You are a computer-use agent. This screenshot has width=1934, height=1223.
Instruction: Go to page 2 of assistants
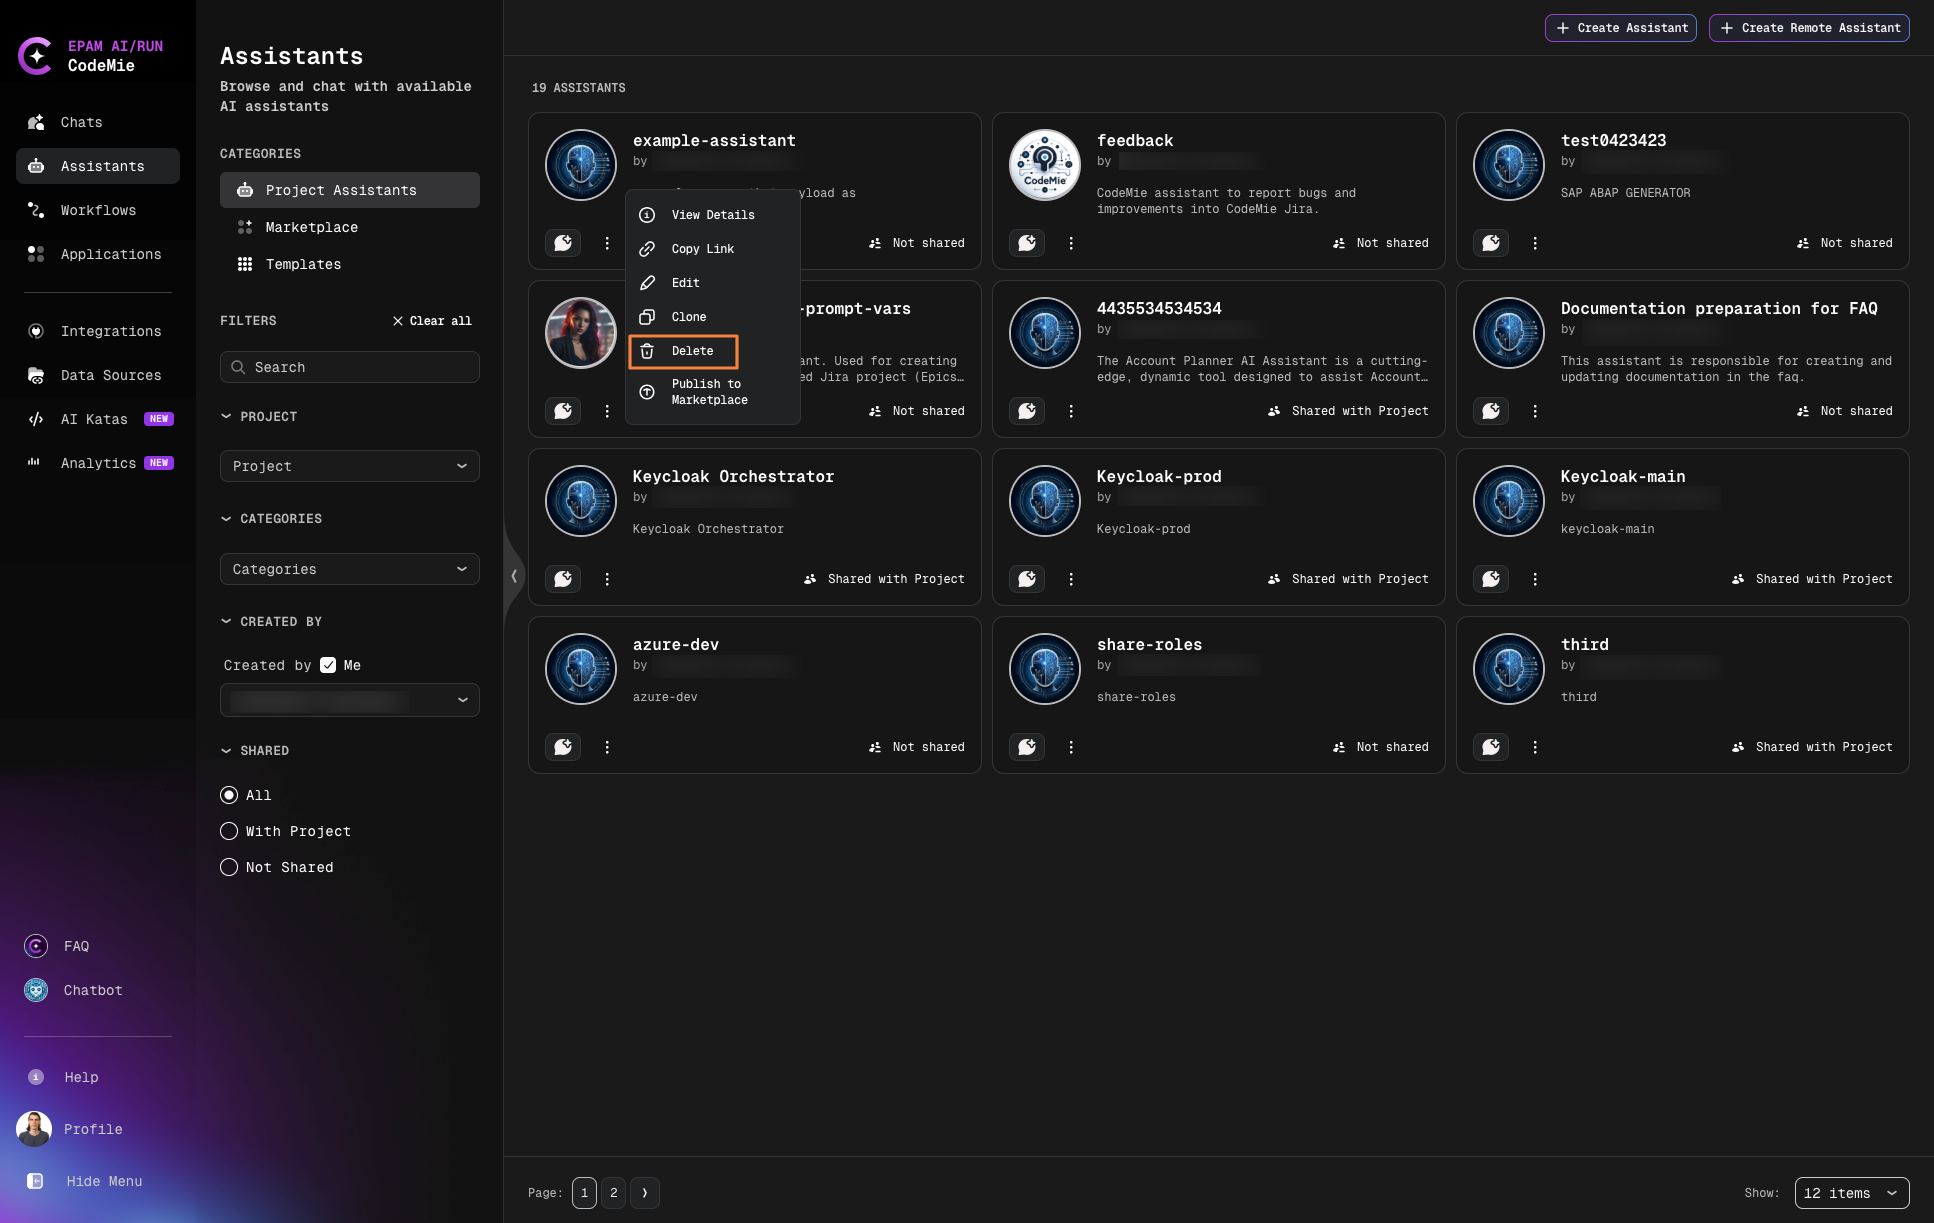coord(614,1192)
